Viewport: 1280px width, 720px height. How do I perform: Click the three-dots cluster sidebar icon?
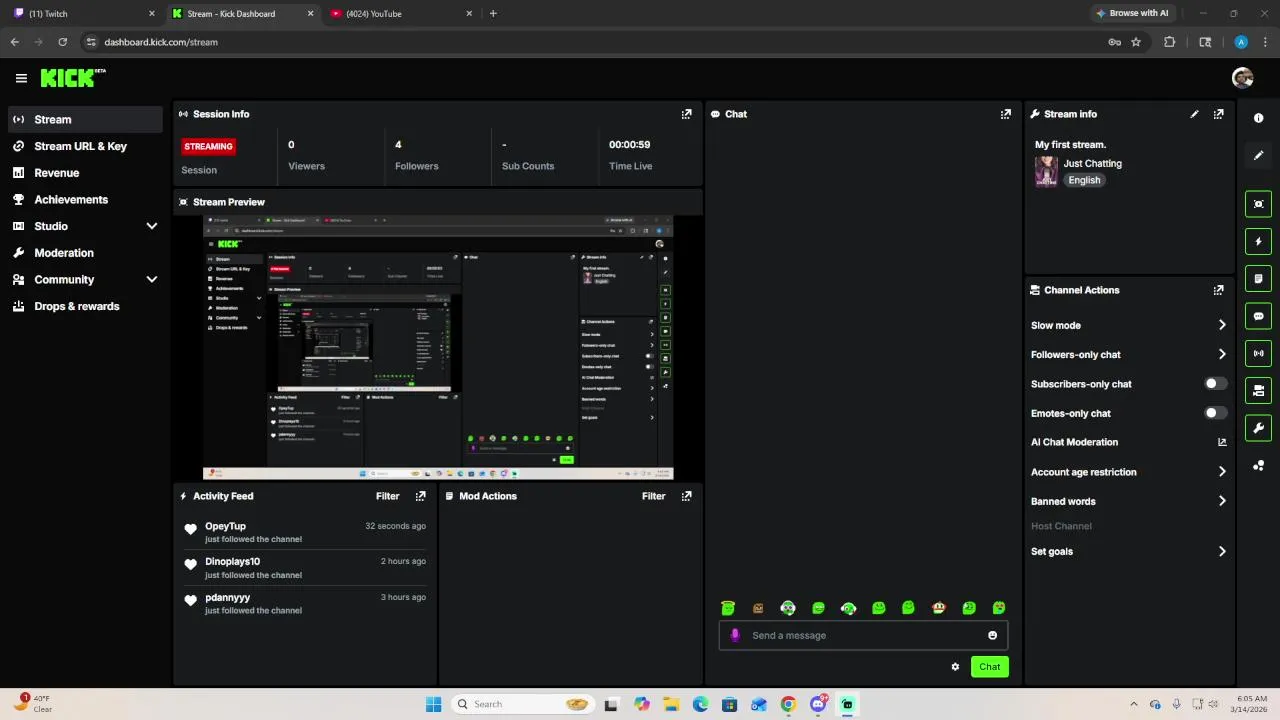(1258, 465)
